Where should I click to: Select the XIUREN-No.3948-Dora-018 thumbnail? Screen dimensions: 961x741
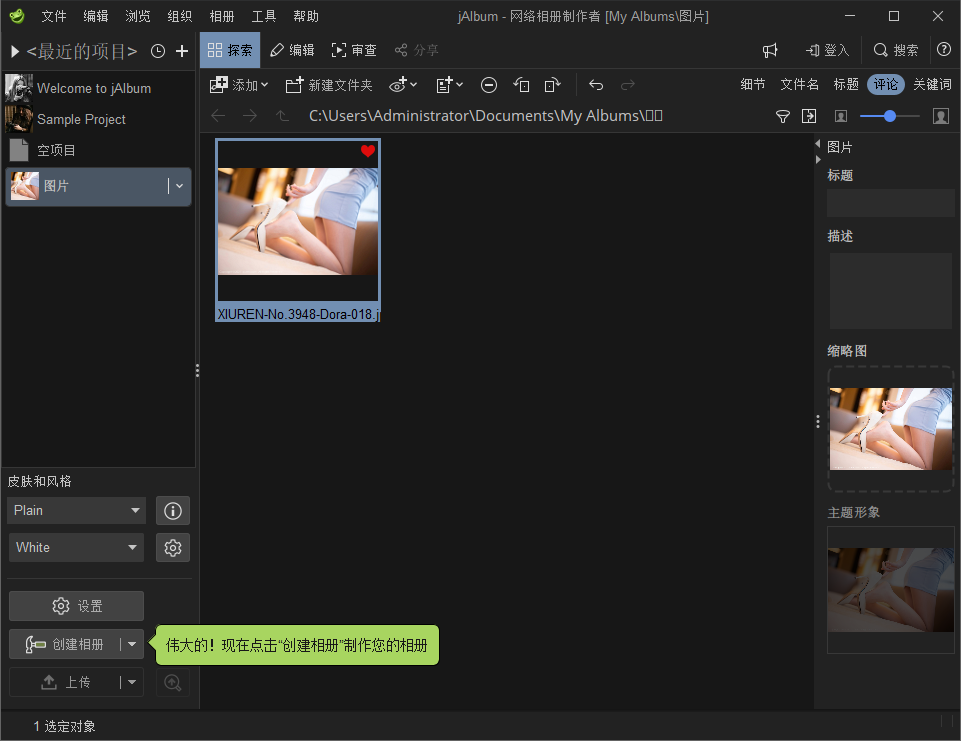[x=298, y=230]
